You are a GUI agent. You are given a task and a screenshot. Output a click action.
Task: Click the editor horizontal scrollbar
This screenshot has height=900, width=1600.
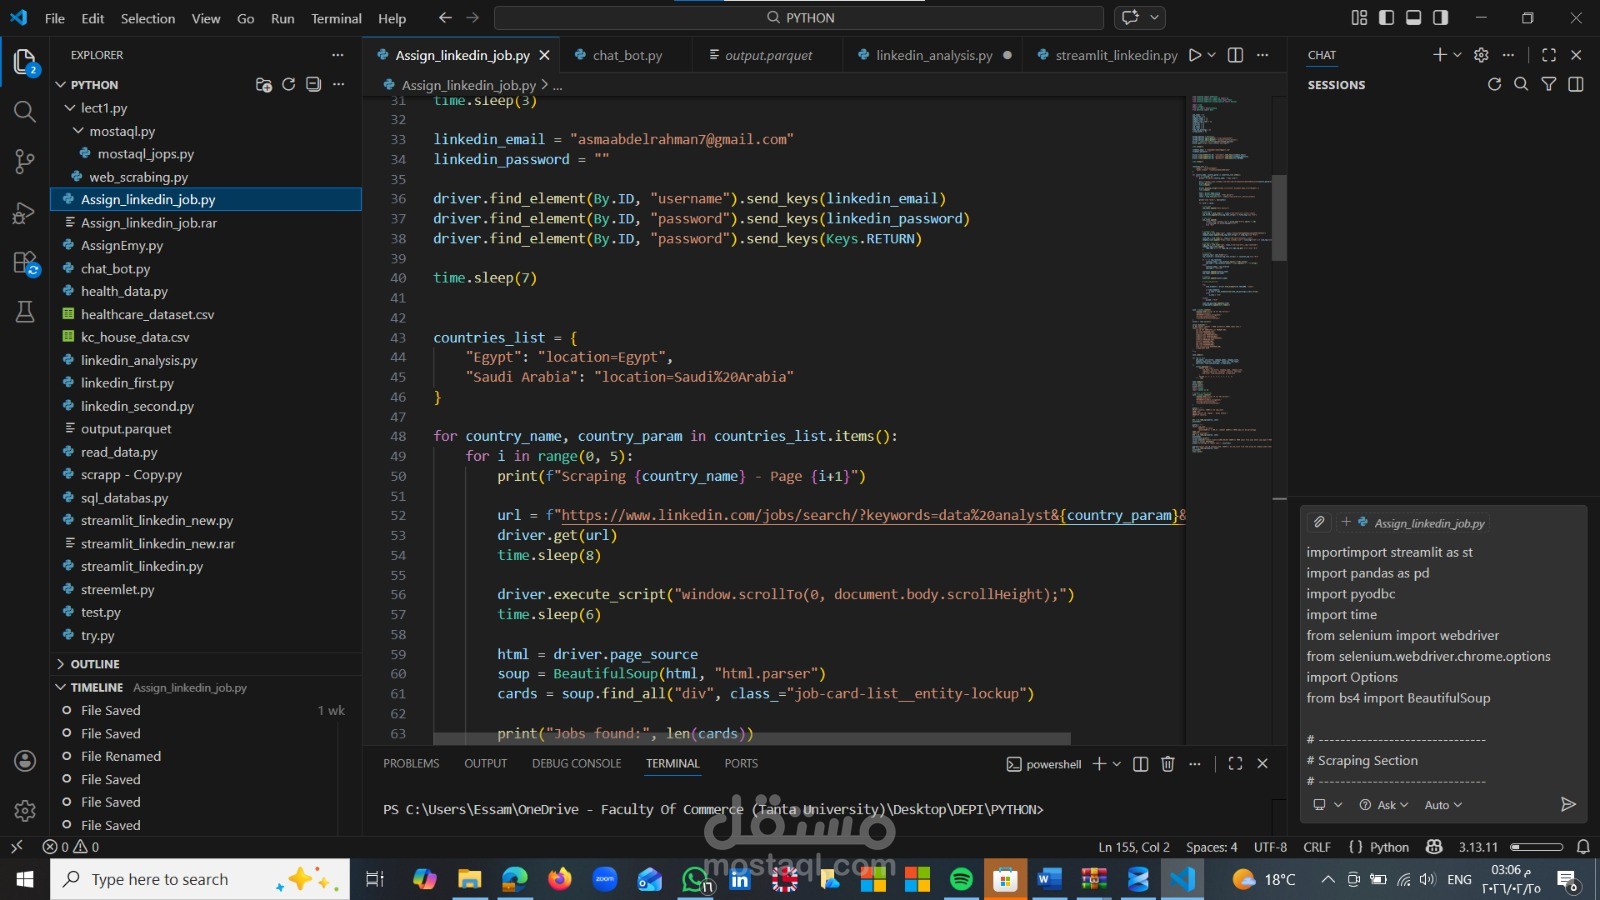pos(752,739)
